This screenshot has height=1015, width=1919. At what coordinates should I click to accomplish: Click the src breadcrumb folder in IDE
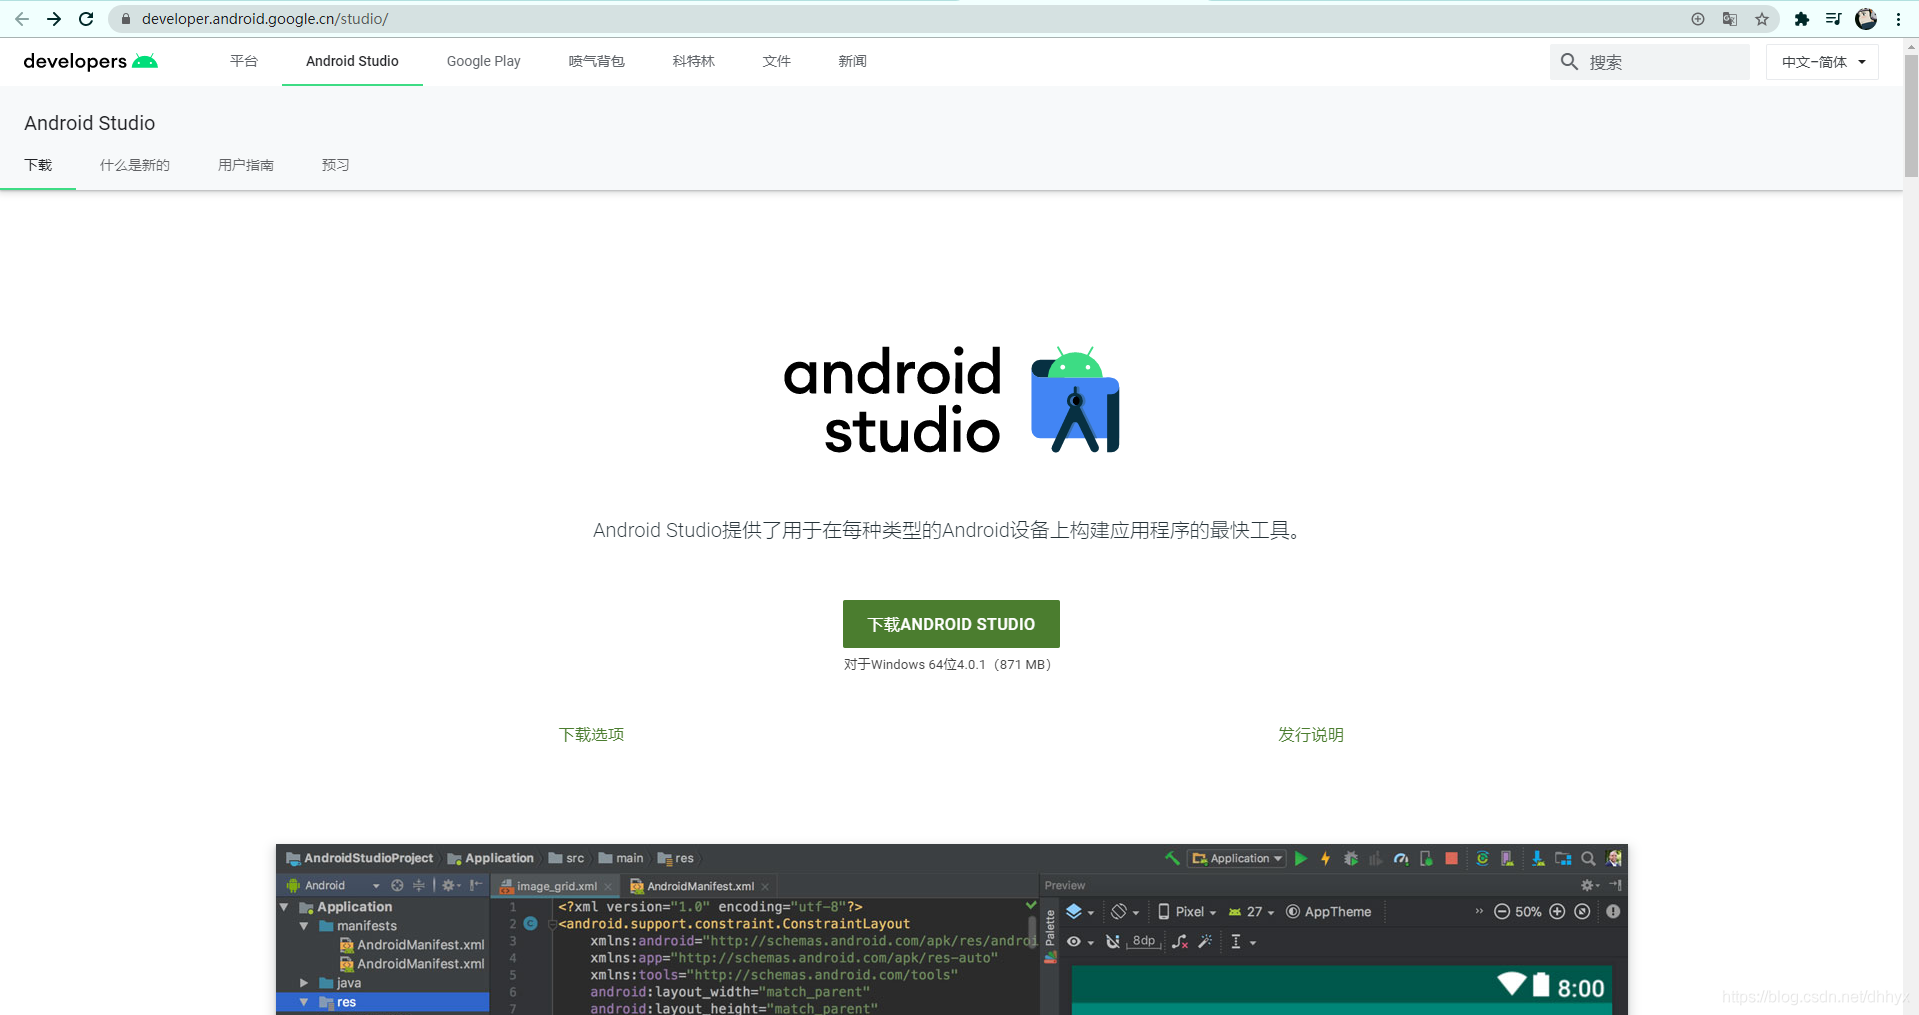(x=567, y=858)
